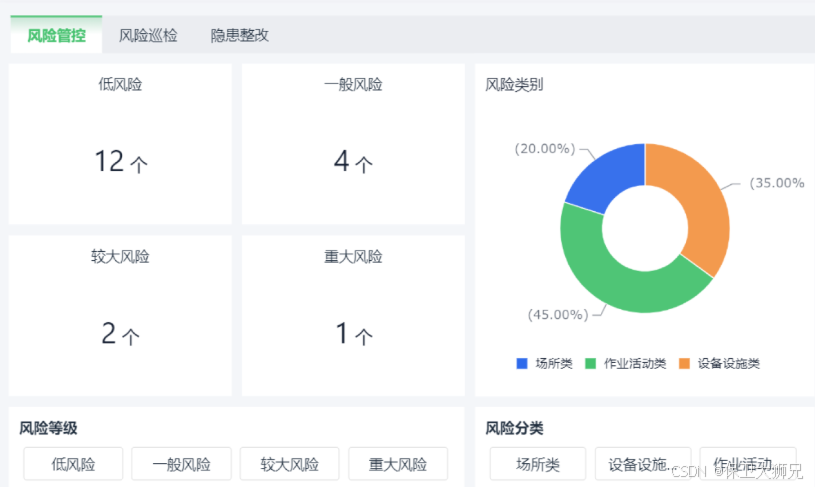
Task: Select the 一般风险 level button
Action: pyautogui.click(x=181, y=464)
